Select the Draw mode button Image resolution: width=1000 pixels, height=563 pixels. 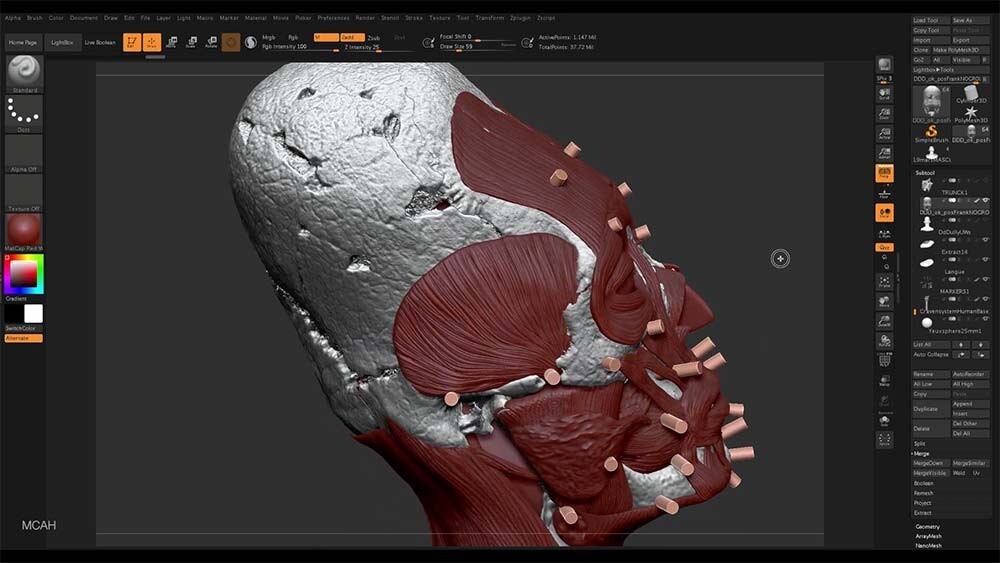tap(152, 42)
